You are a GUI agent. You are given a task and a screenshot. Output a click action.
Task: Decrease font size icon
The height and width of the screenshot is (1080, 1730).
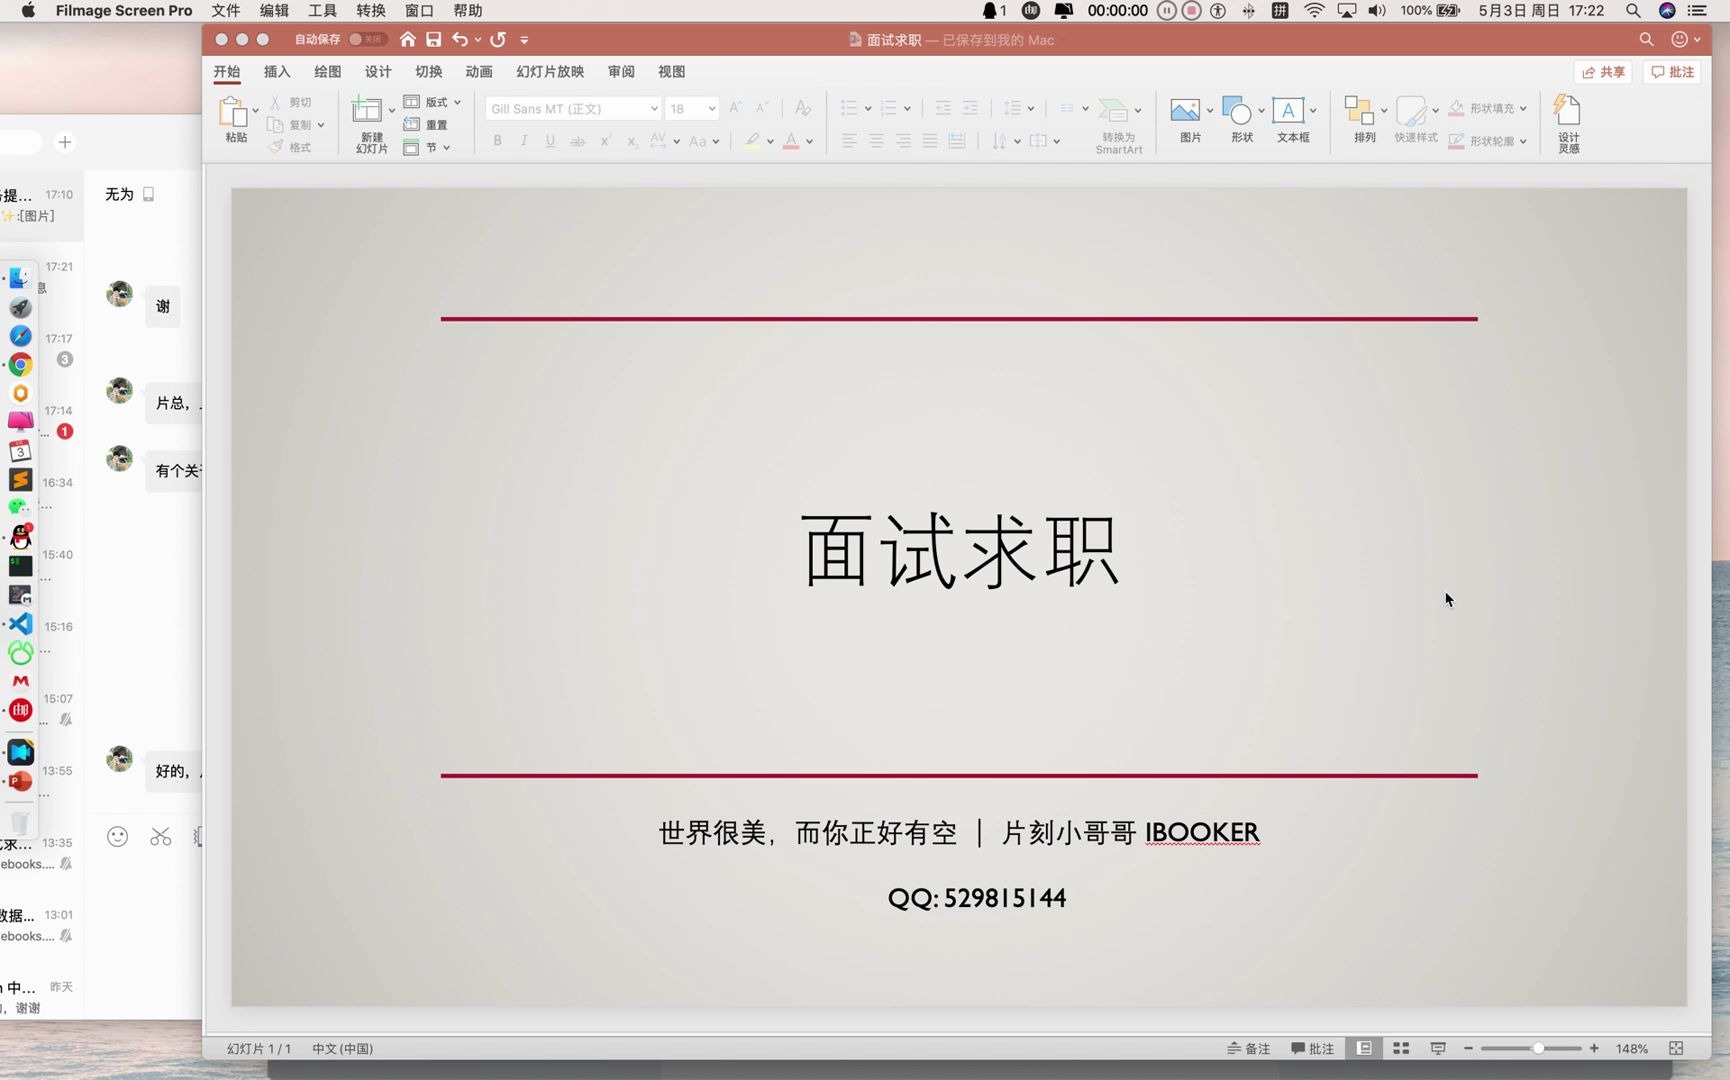762,108
